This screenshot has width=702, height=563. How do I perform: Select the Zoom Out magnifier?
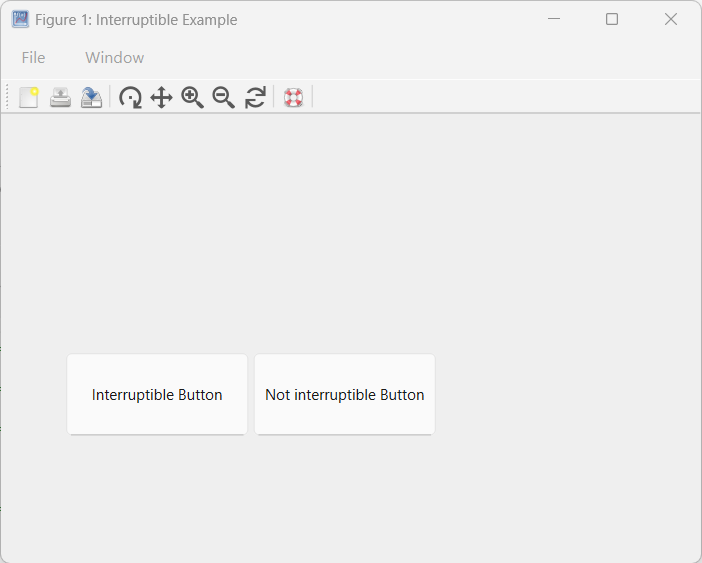tap(223, 97)
